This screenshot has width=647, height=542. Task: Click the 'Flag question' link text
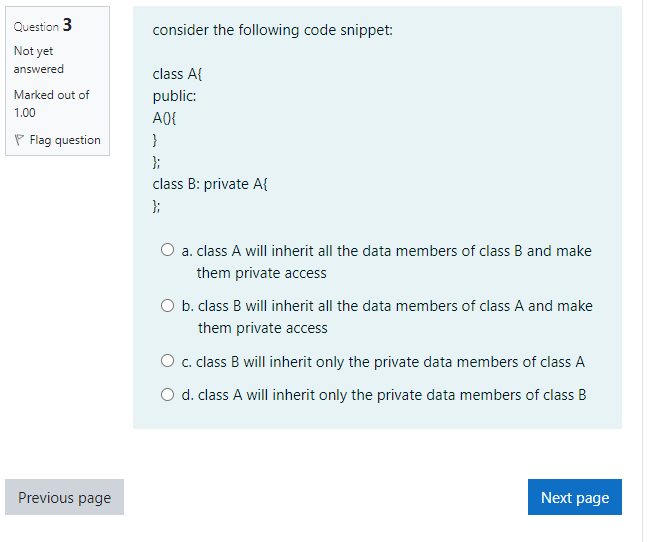coord(65,141)
